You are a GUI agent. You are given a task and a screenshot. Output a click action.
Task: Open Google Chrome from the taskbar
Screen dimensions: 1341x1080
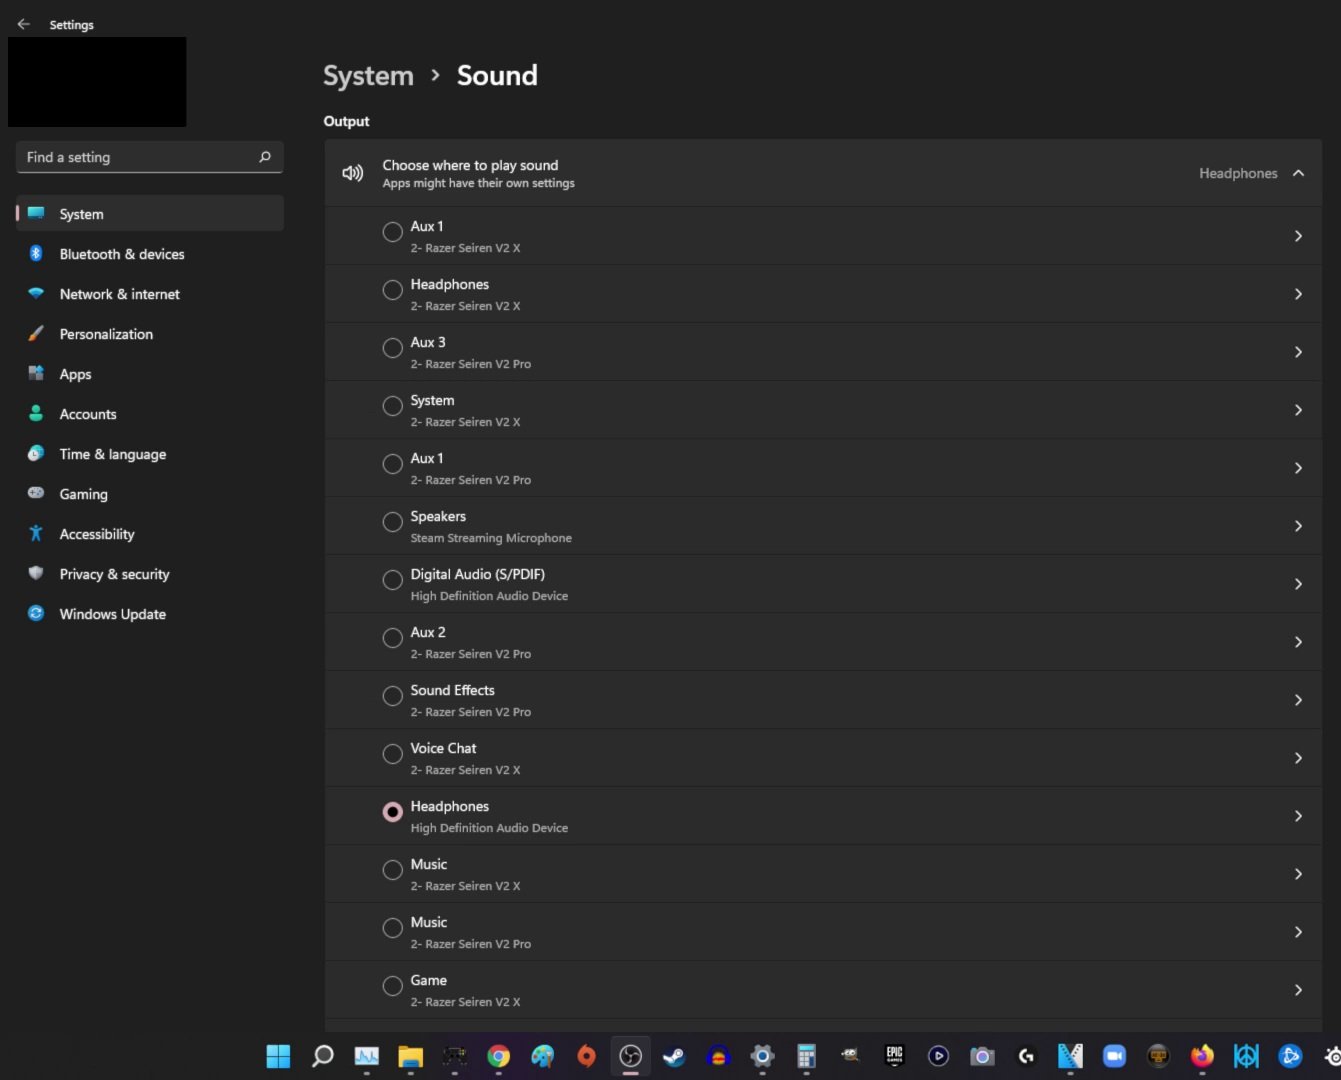499,1056
